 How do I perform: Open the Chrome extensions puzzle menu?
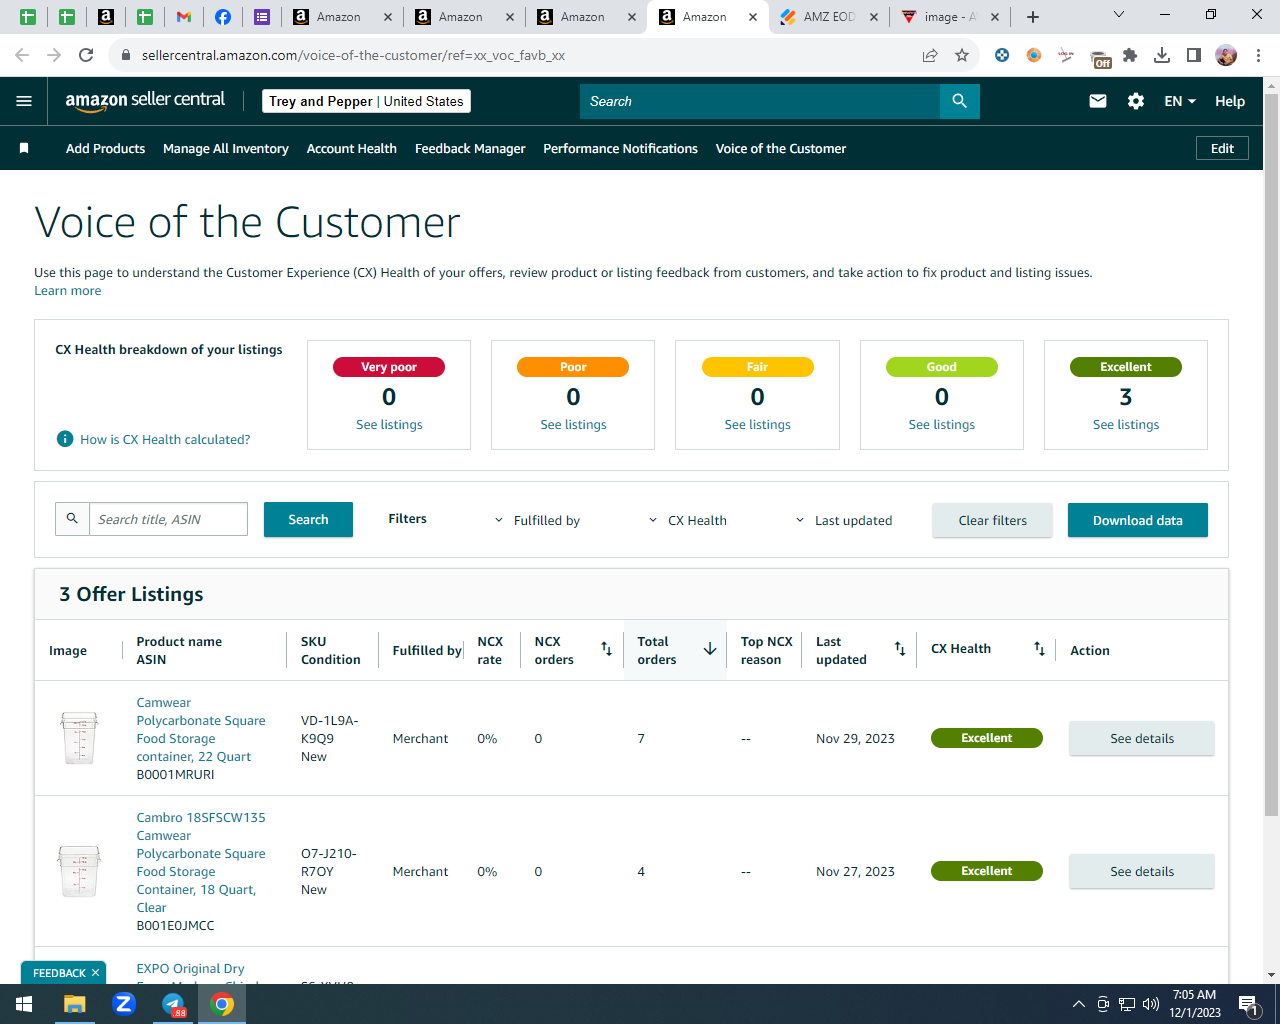point(1130,55)
